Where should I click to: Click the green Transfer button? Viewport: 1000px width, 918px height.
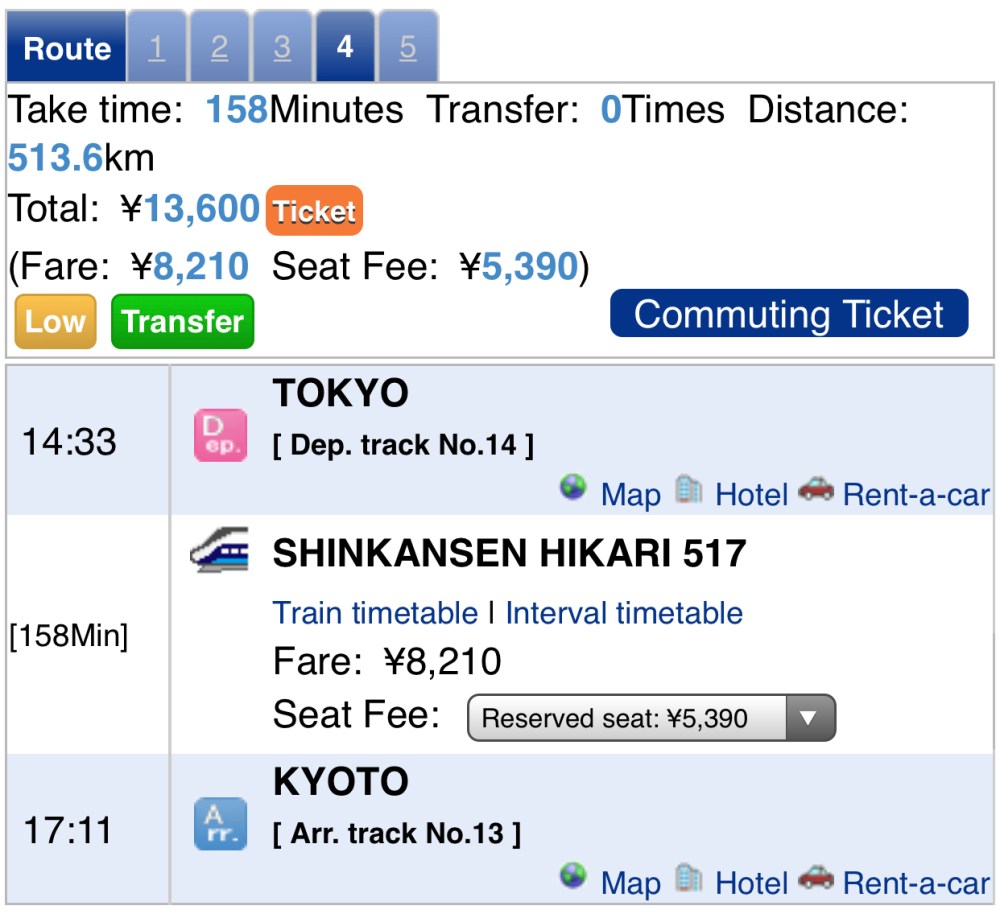click(x=183, y=321)
